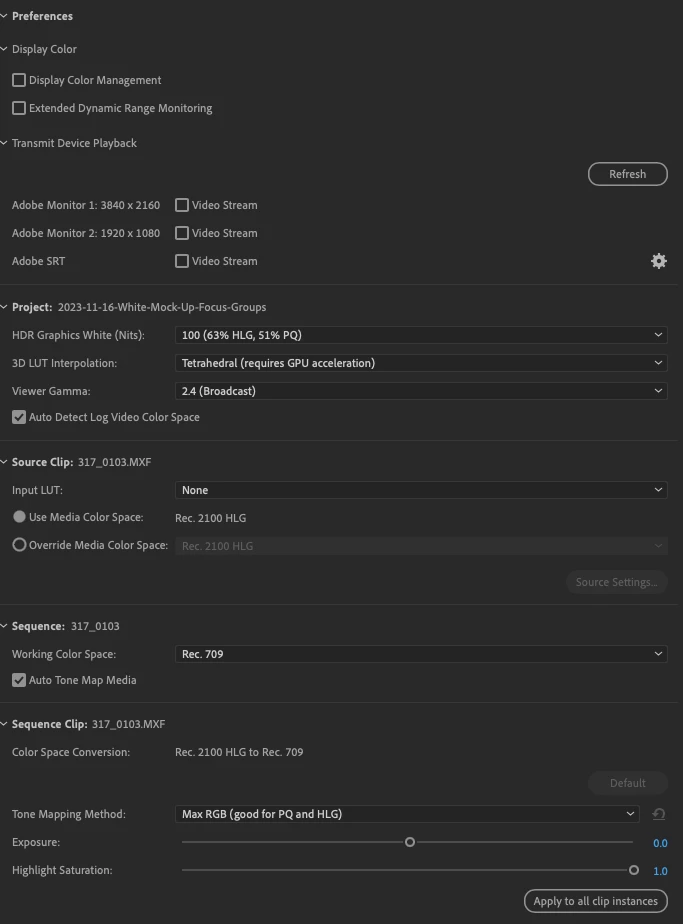Disable Auto Tone Map Media

point(19,680)
